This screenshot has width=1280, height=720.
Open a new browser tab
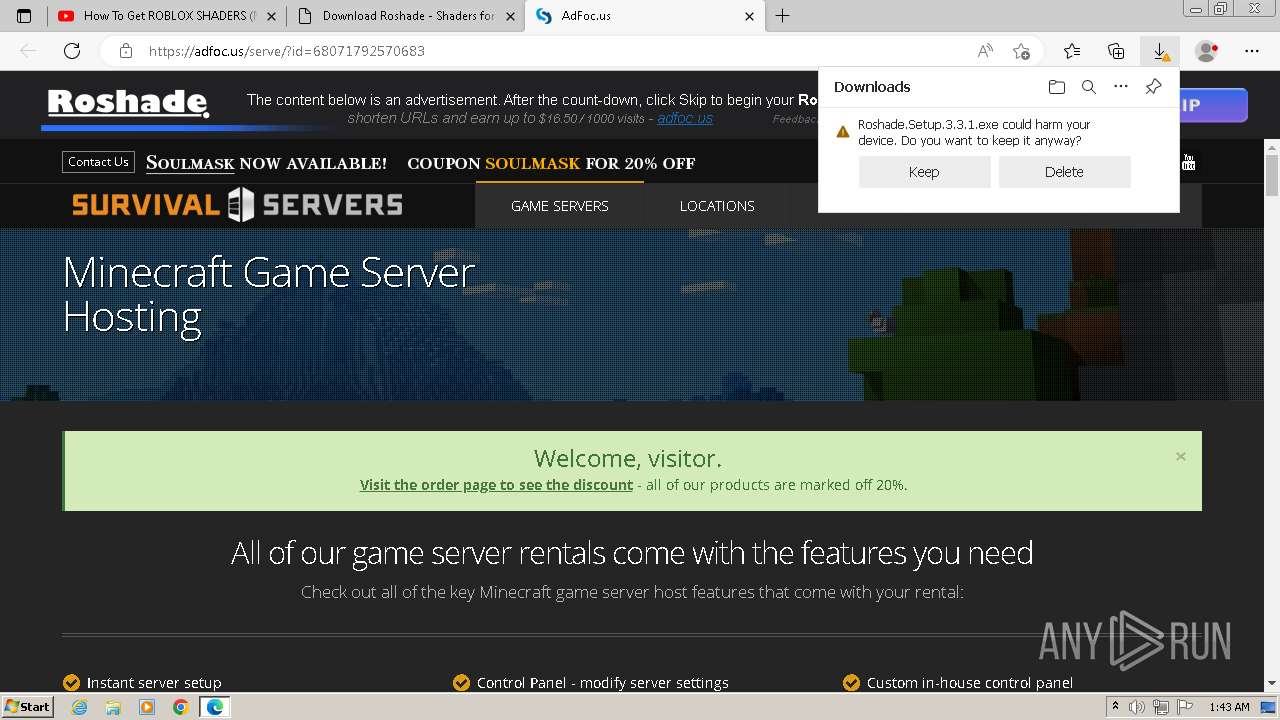pyautogui.click(x=782, y=16)
